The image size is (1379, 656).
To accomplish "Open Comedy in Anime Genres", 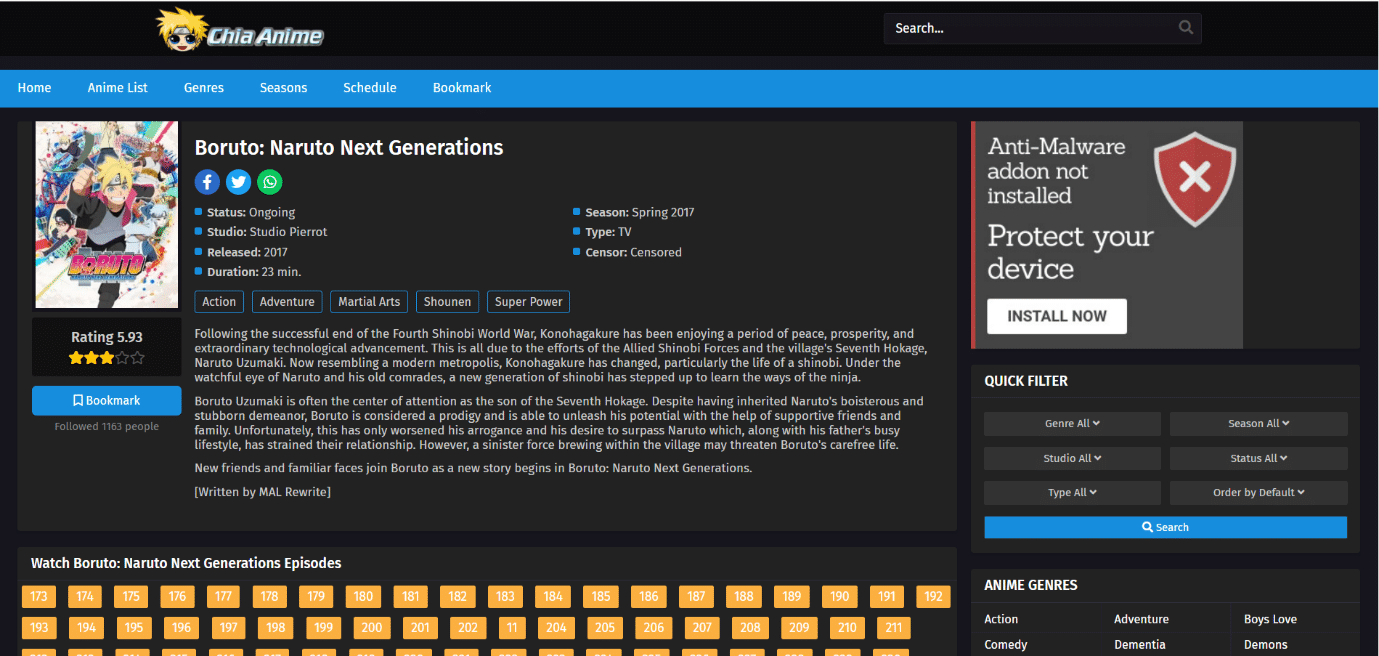I will 1006,645.
